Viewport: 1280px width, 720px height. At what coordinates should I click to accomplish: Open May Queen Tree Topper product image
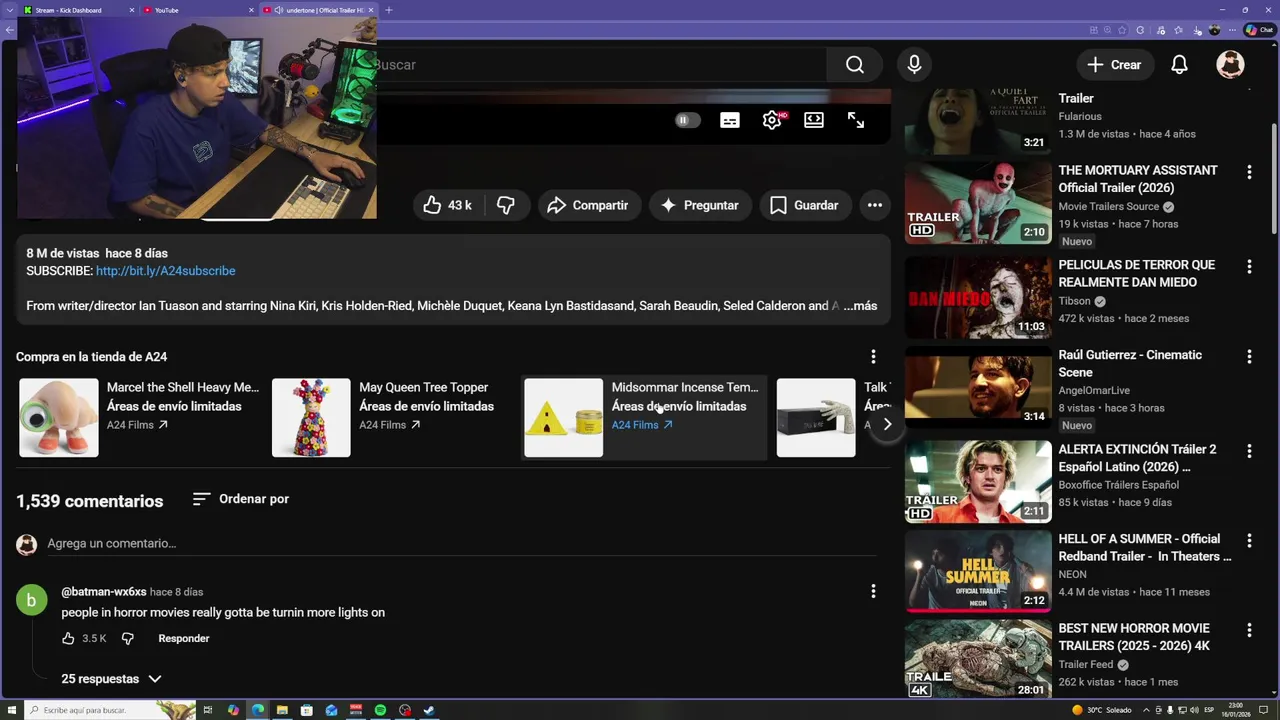pyautogui.click(x=311, y=417)
